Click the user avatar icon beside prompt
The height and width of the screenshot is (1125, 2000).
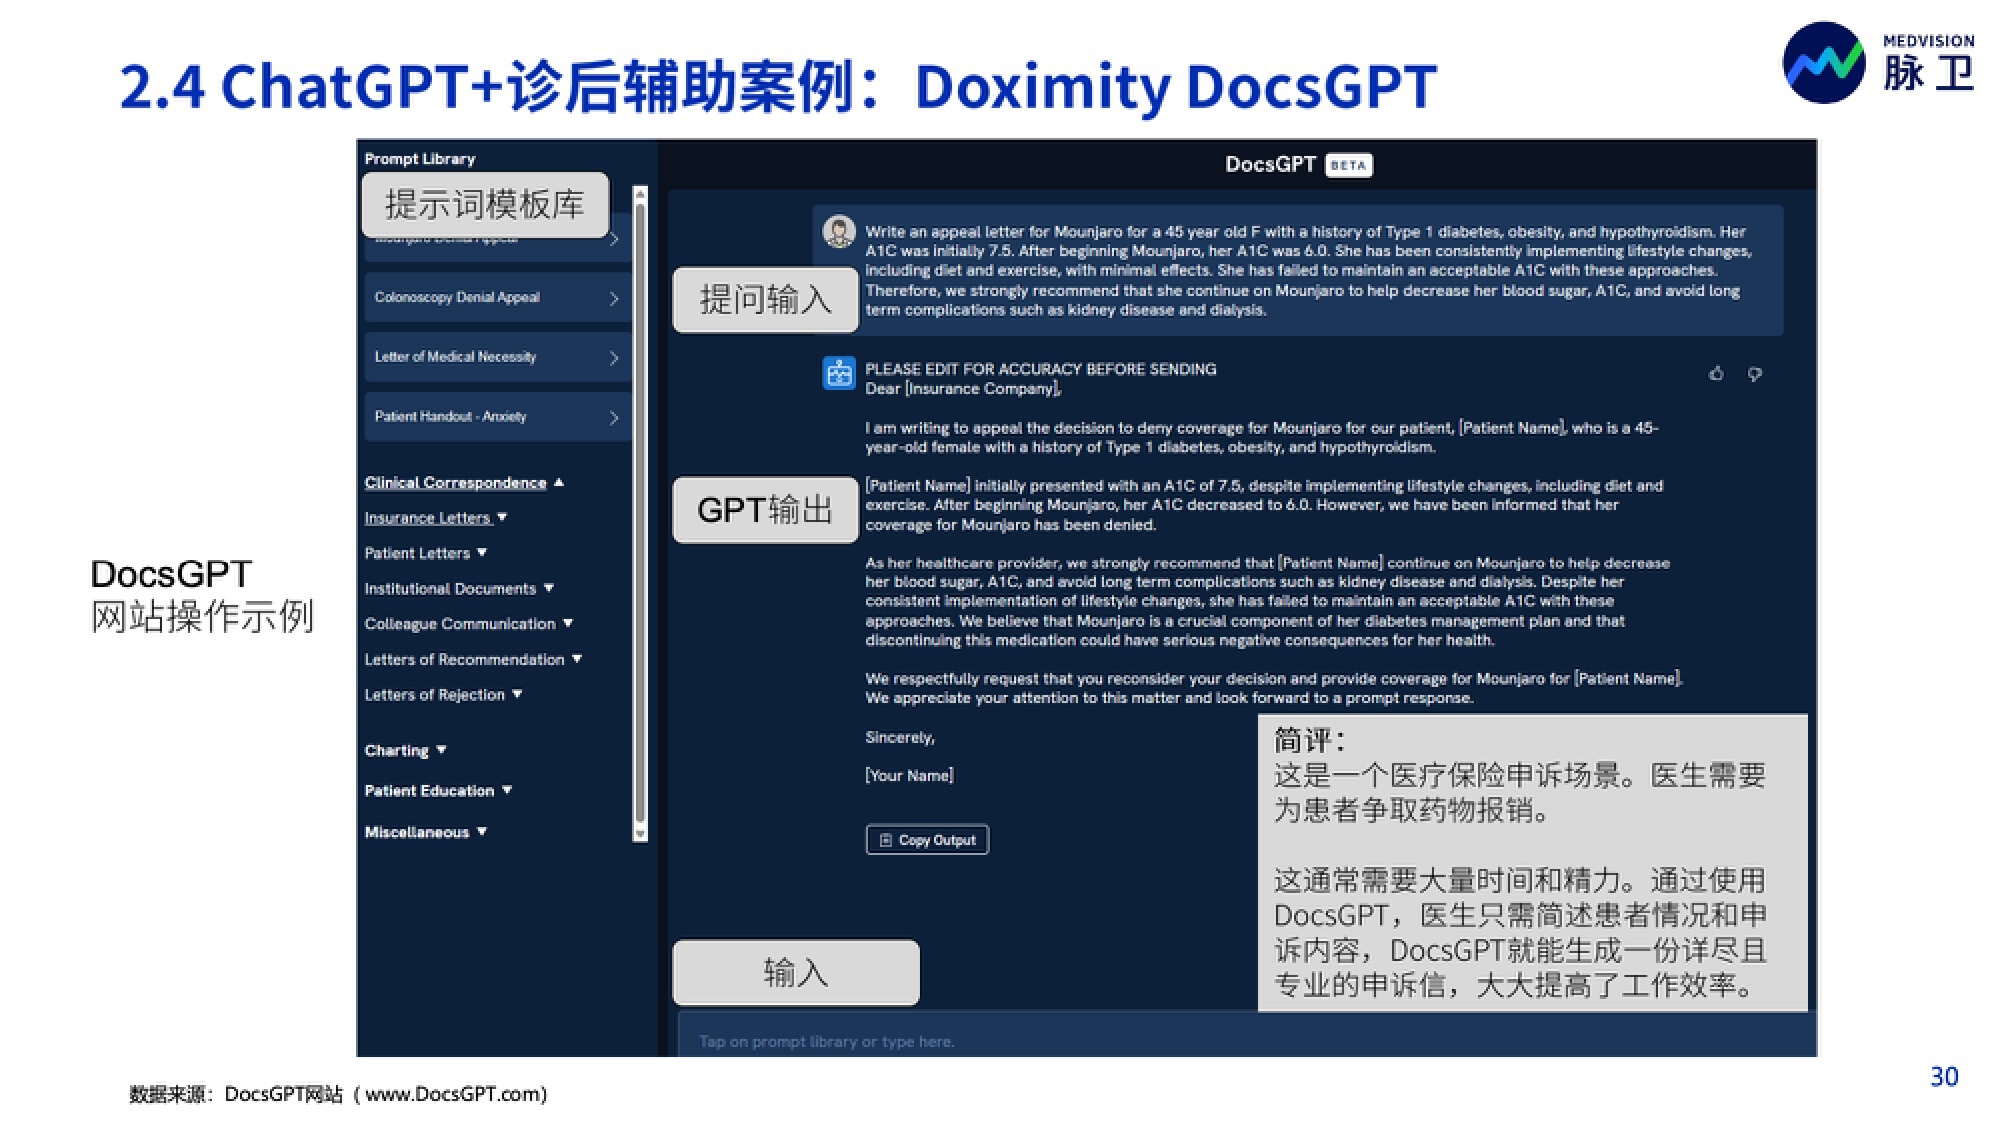pyautogui.click(x=838, y=232)
